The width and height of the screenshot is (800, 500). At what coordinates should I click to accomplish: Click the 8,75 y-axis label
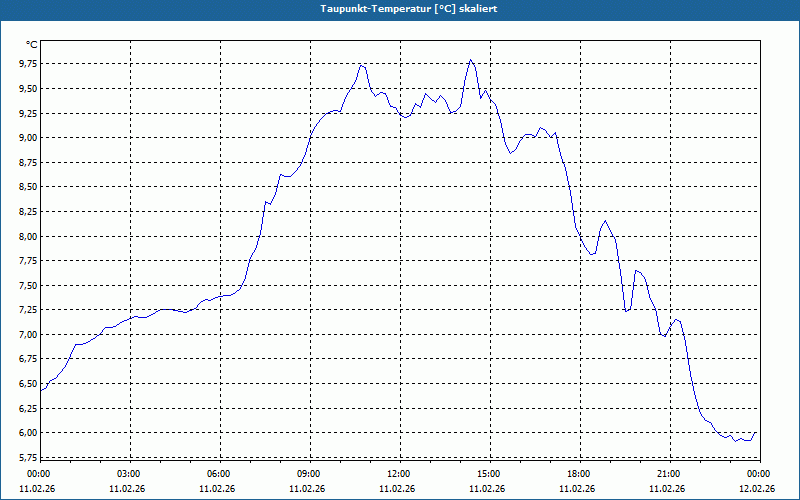point(28,162)
